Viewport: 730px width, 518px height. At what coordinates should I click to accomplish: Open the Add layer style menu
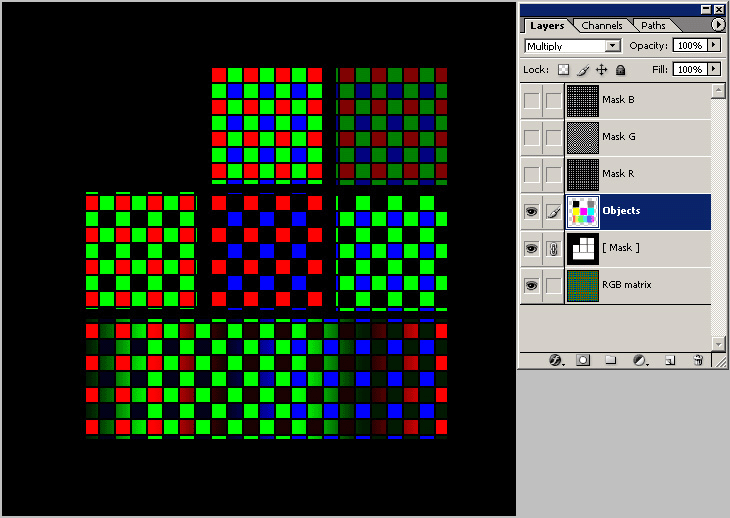click(x=556, y=360)
